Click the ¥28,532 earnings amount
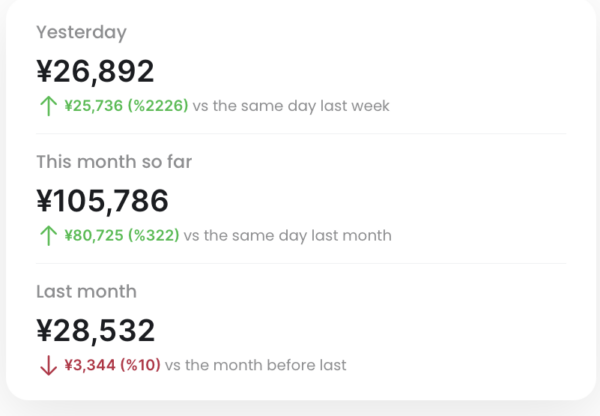 click(x=95, y=331)
